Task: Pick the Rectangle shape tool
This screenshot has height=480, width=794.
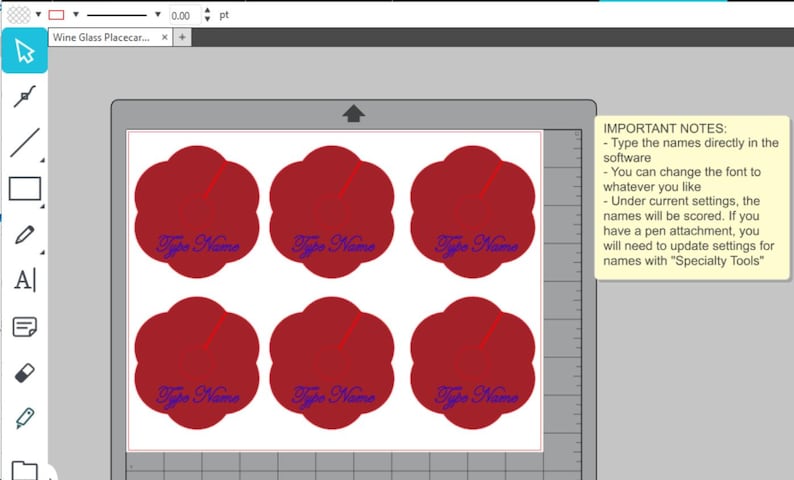Action: [25, 188]
